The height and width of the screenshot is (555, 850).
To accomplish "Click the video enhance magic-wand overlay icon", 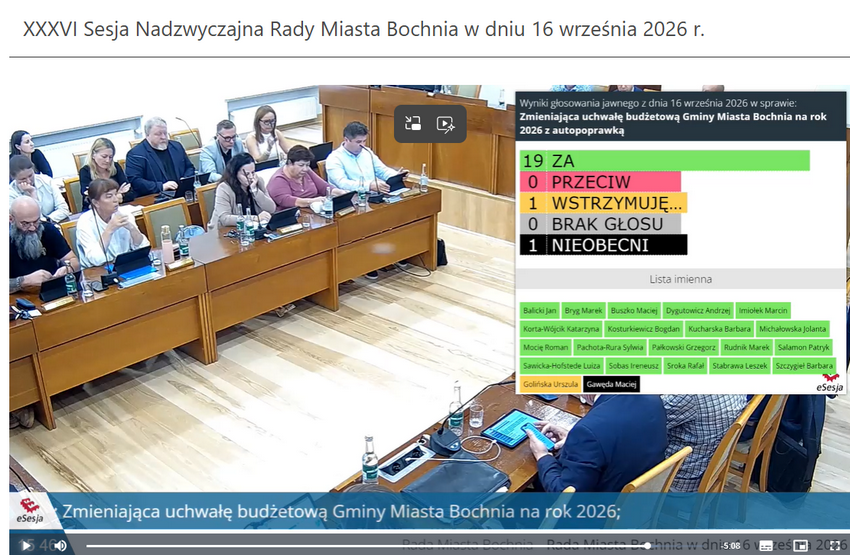I will click(446, 124).
